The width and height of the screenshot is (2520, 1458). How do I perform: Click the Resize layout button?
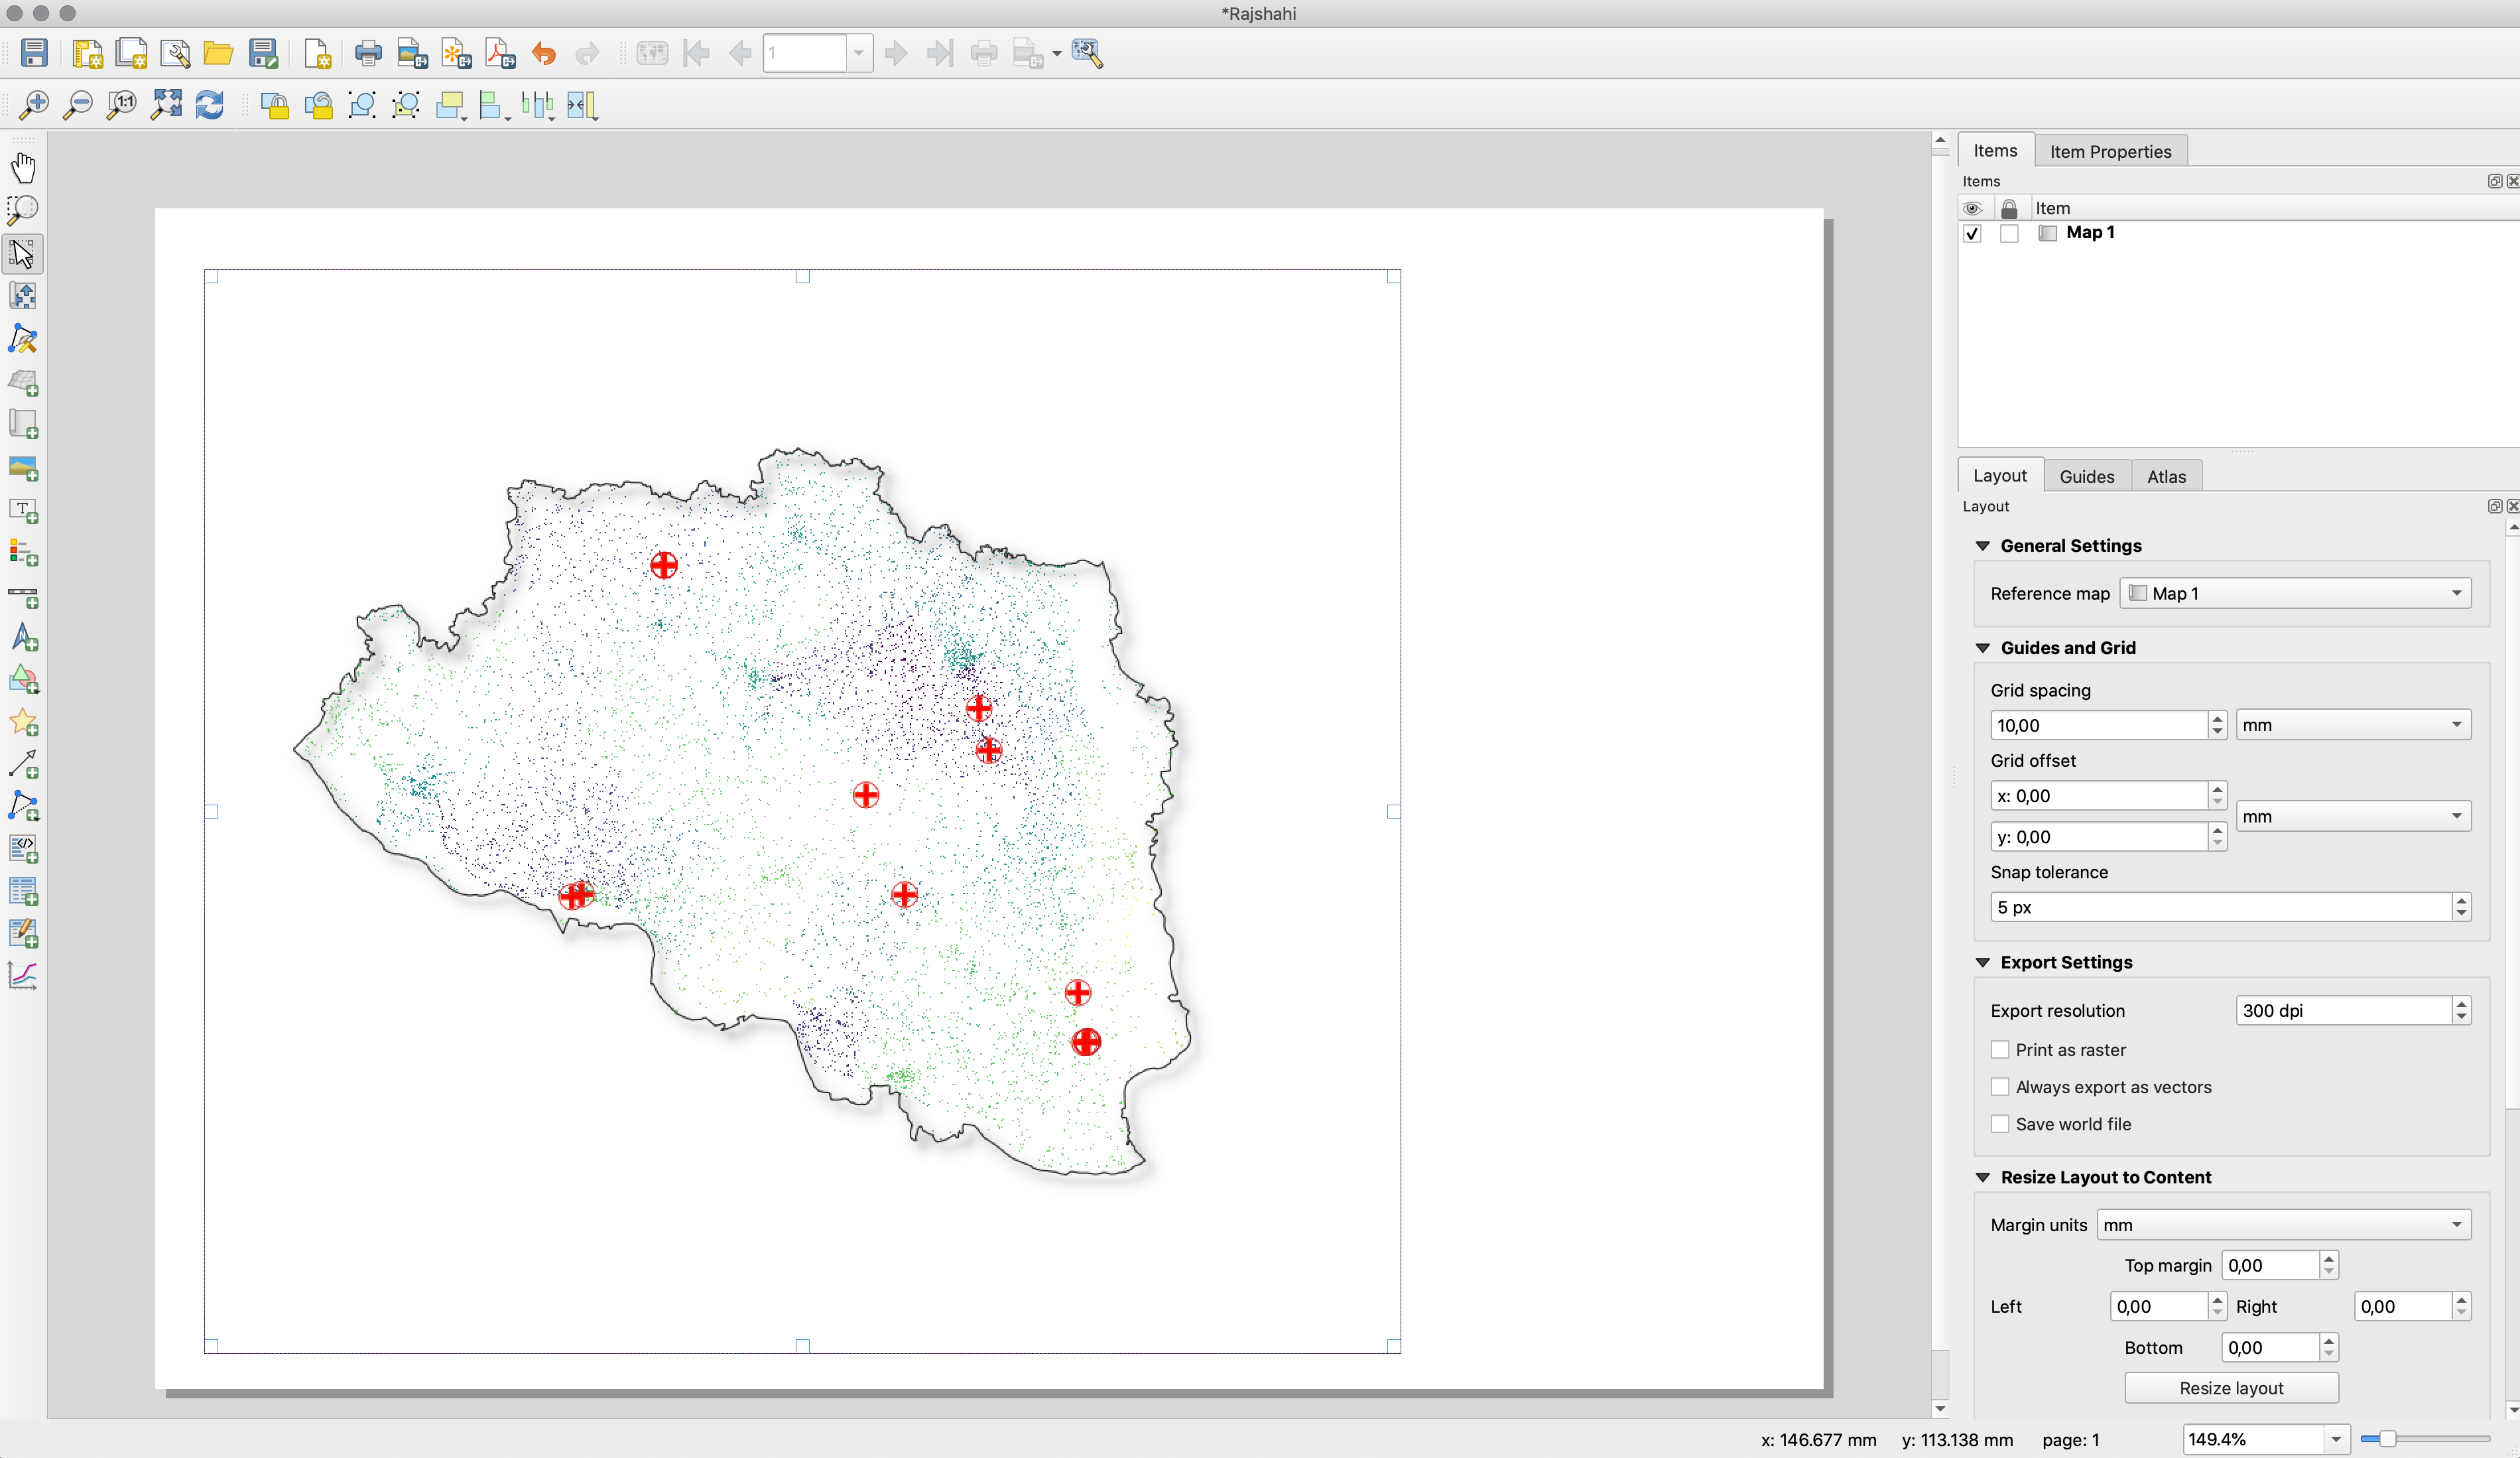[2232, 1387]
